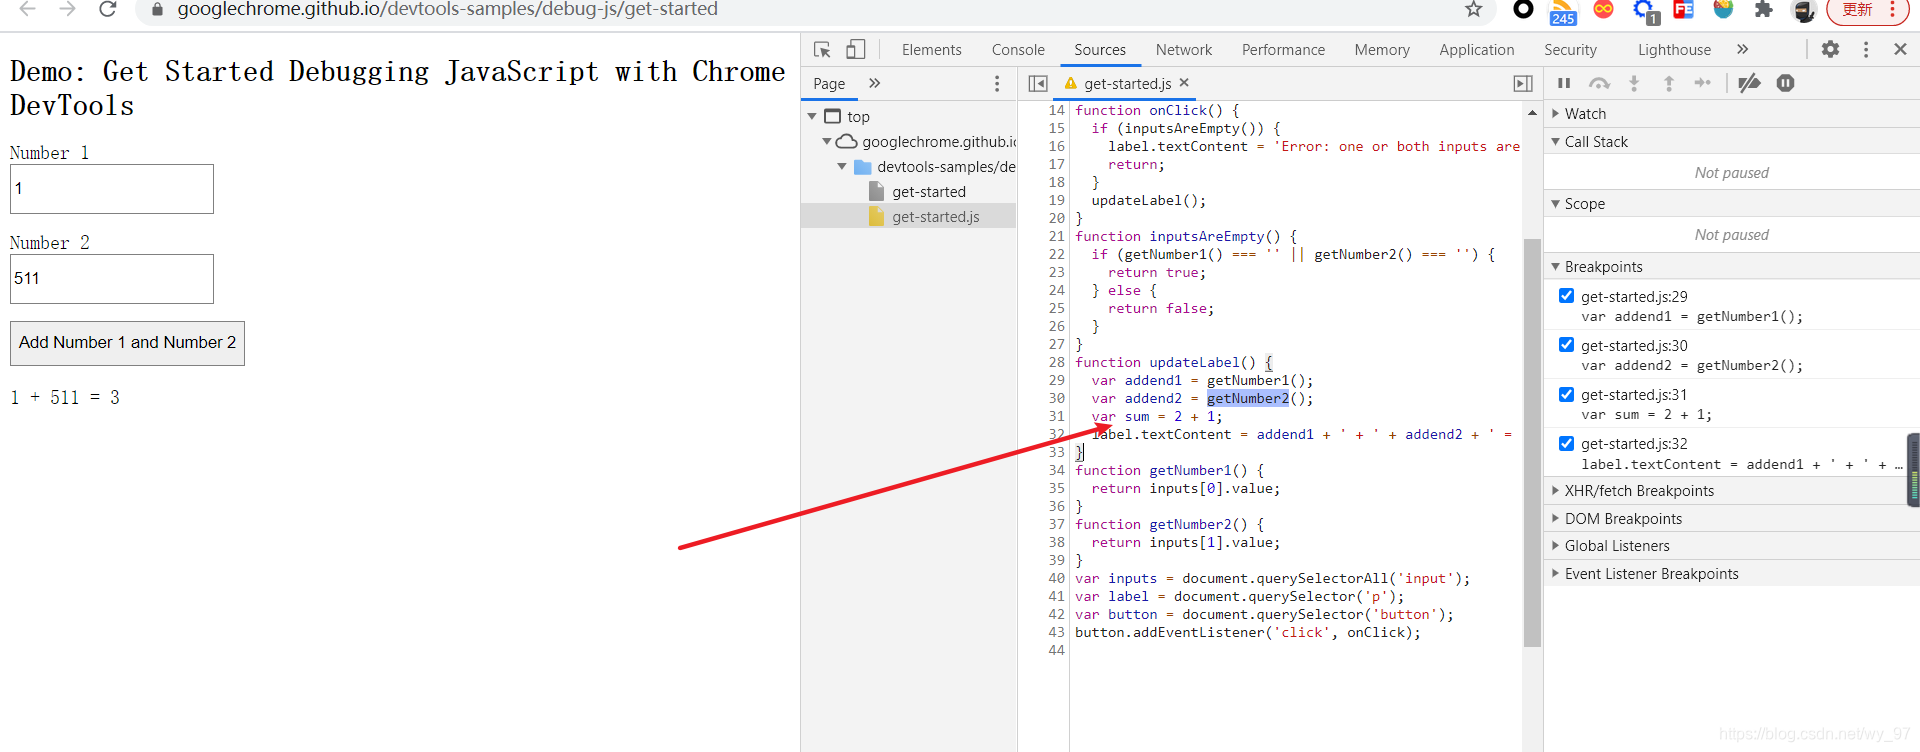Click line number 32 in the gutter
The image size is (1920, 752).
pyautogui.click(x=1056, y=435)
